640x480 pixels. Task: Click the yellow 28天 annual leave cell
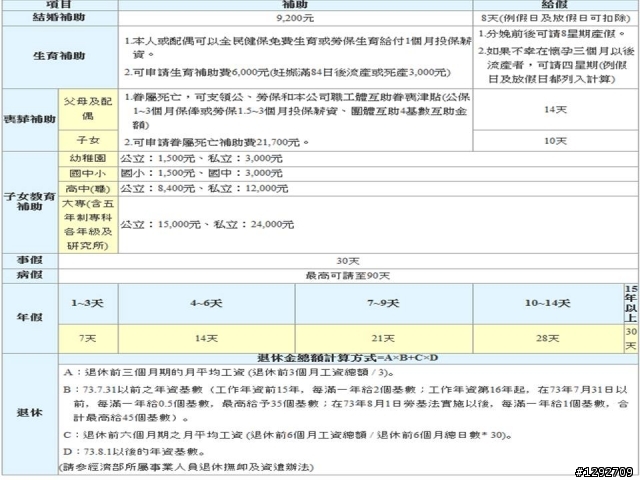click(x=548, y=339)
